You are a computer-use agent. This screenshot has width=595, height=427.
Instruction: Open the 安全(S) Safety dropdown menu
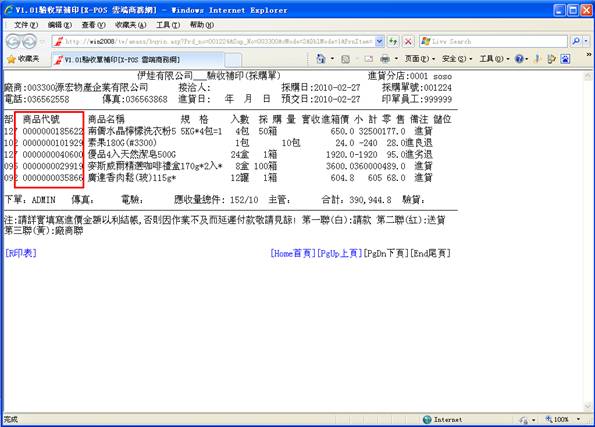(456, 59)
